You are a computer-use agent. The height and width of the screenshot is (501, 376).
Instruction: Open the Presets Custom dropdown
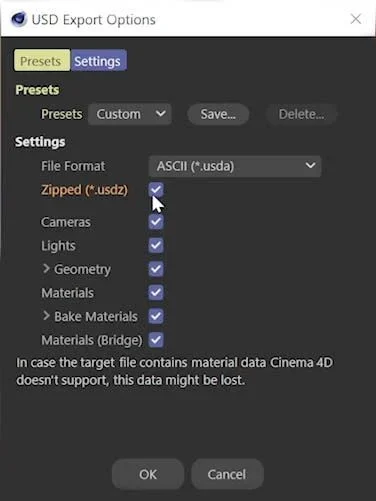pos(130,114)
